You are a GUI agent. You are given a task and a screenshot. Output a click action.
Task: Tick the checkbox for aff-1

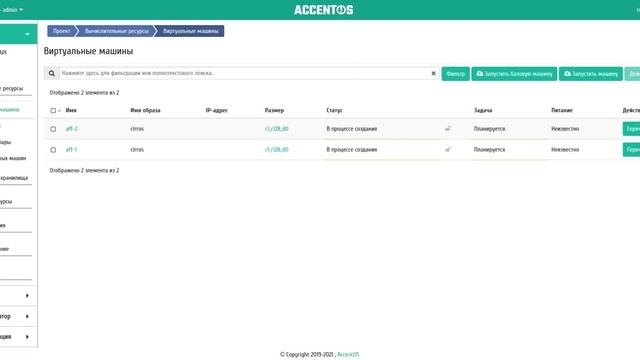[53, 150]
